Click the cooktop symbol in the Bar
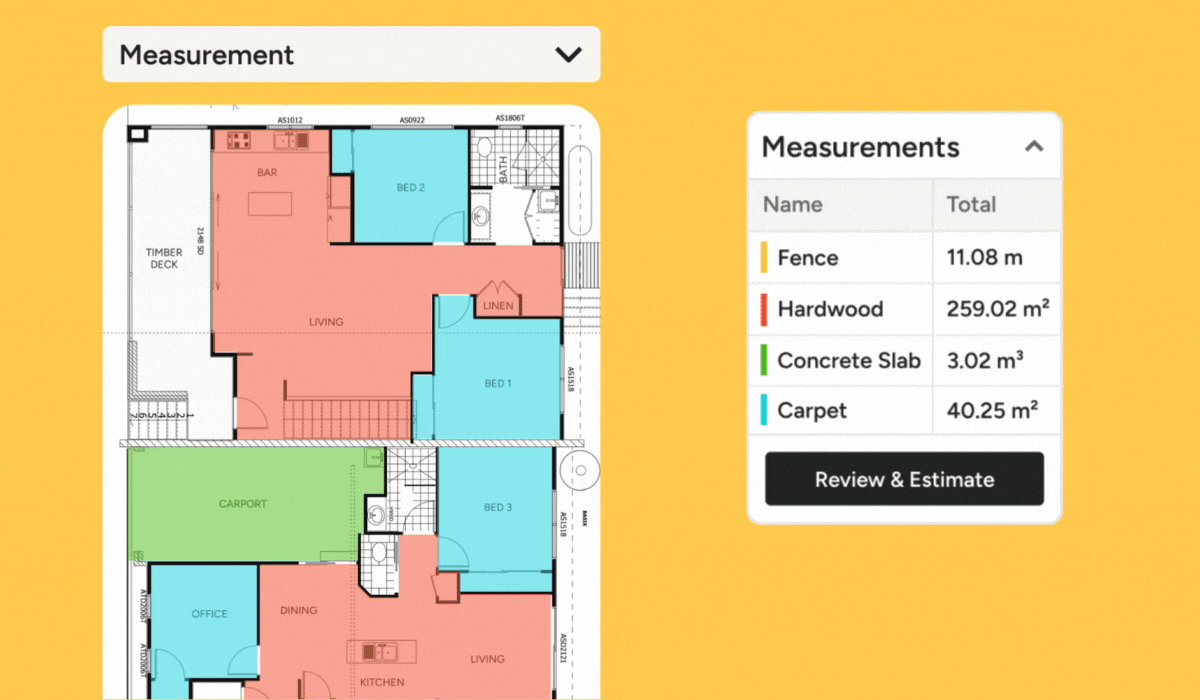This screenshot has height=700, width=1200. tap(241, 141)
